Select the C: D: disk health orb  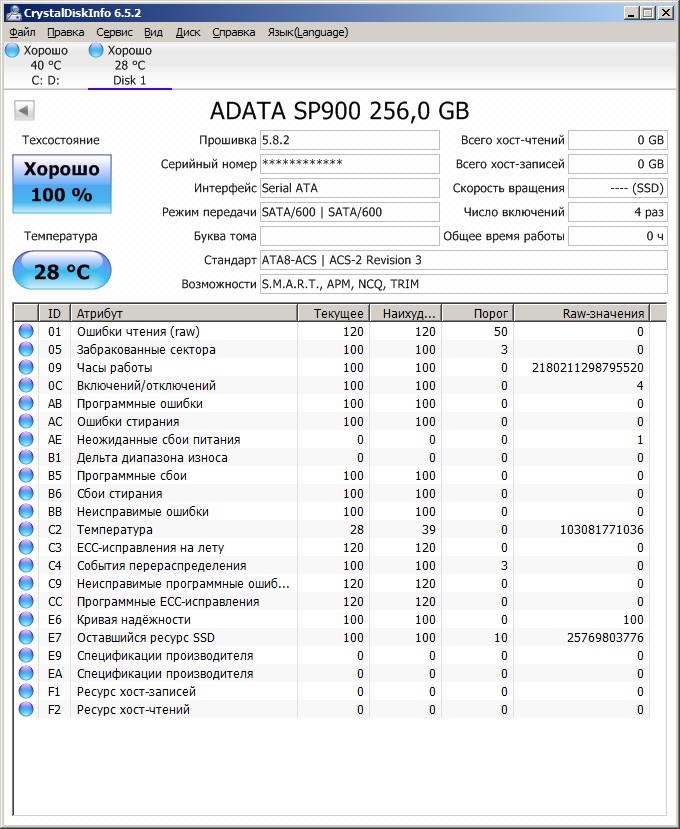click(12, 50)
